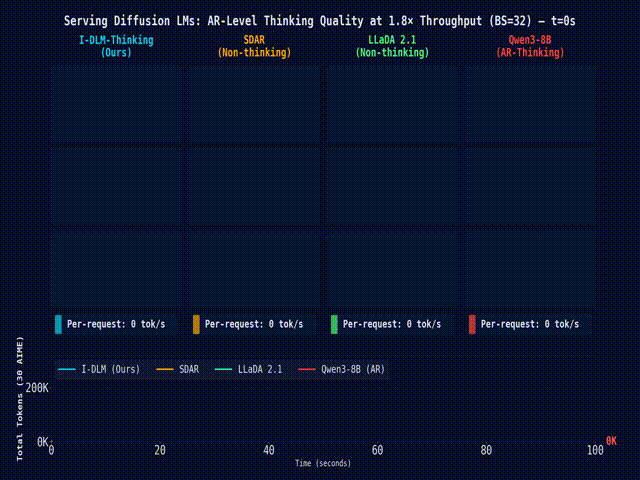The height and width of the screenshot is (480, 640).
Task: Click the red Qwen3 per-request bar swatch
Action: pos(472,324)
